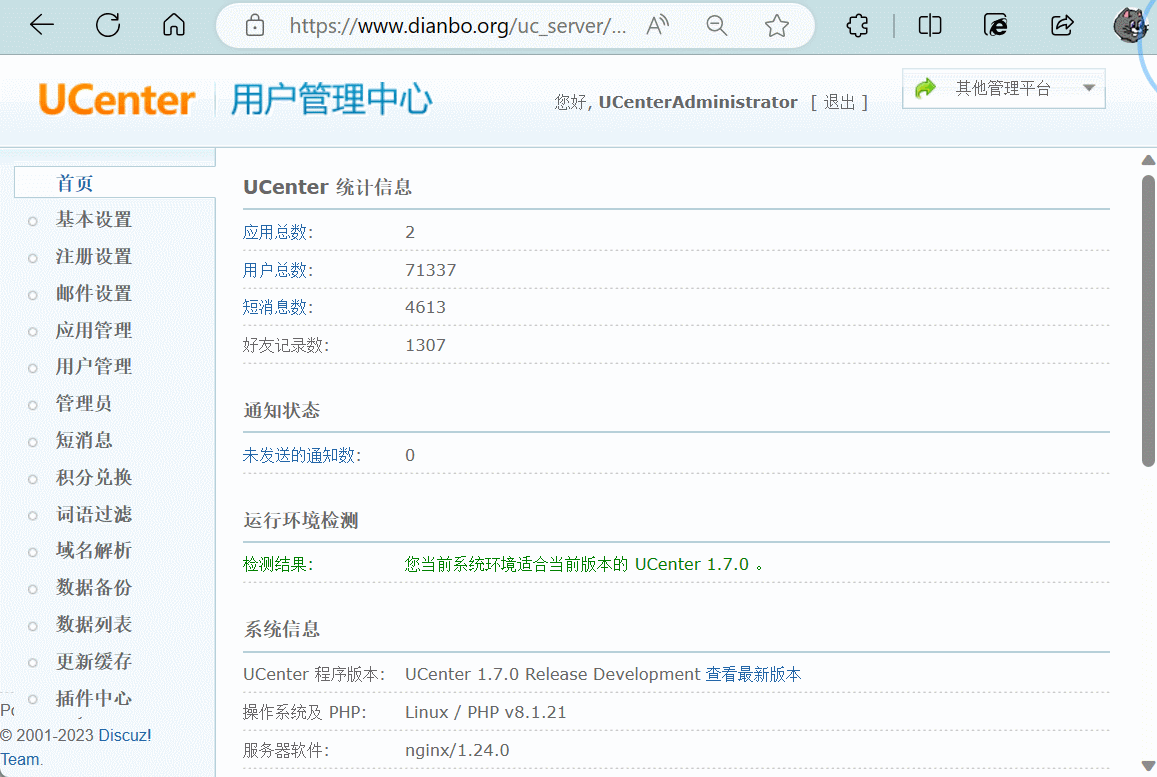Screen dimensions: 1157x777
Task: Click the UCenter logo
Action: [117, 100]
